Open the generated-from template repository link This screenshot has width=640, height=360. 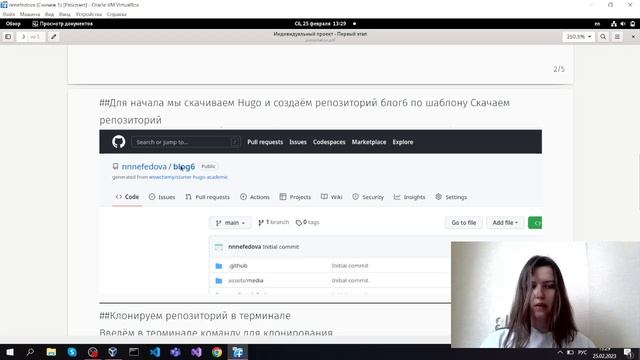coord(188,177)
